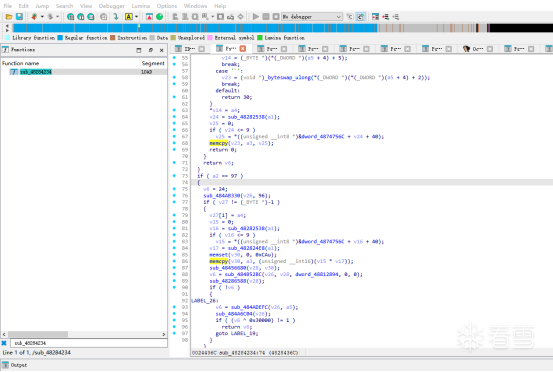Viewport: 553px width, 372px height.
Task: Click the navigation band right scroll arrow
Action: 7,30
